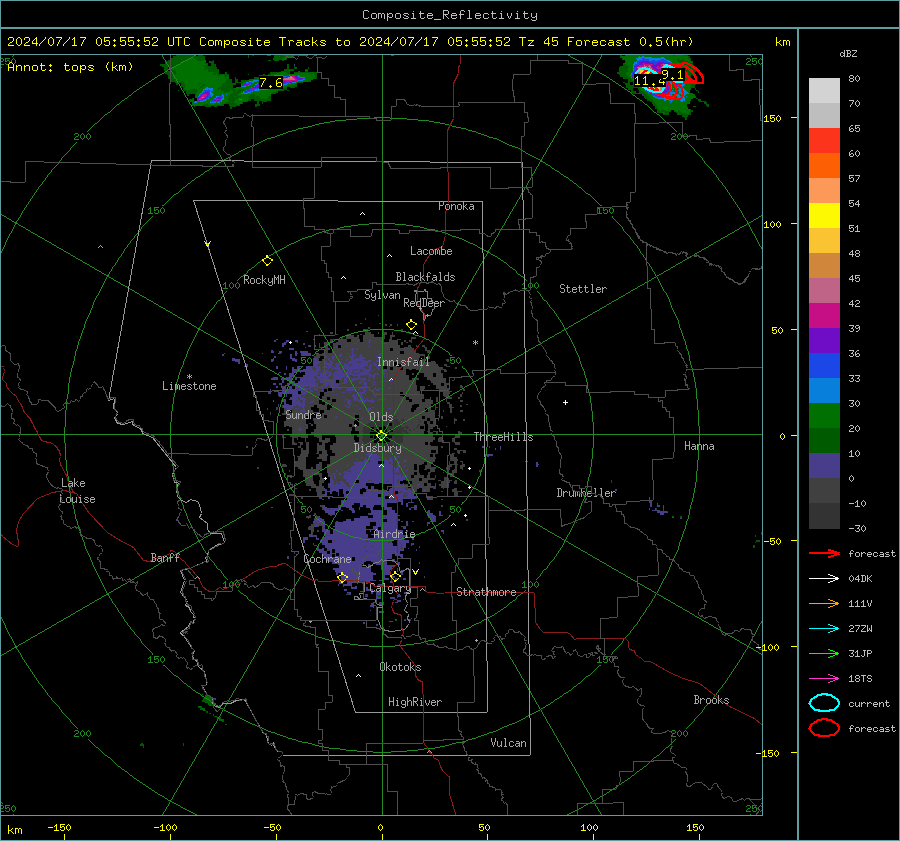Click the dBZ scale heading

[848, 54]
